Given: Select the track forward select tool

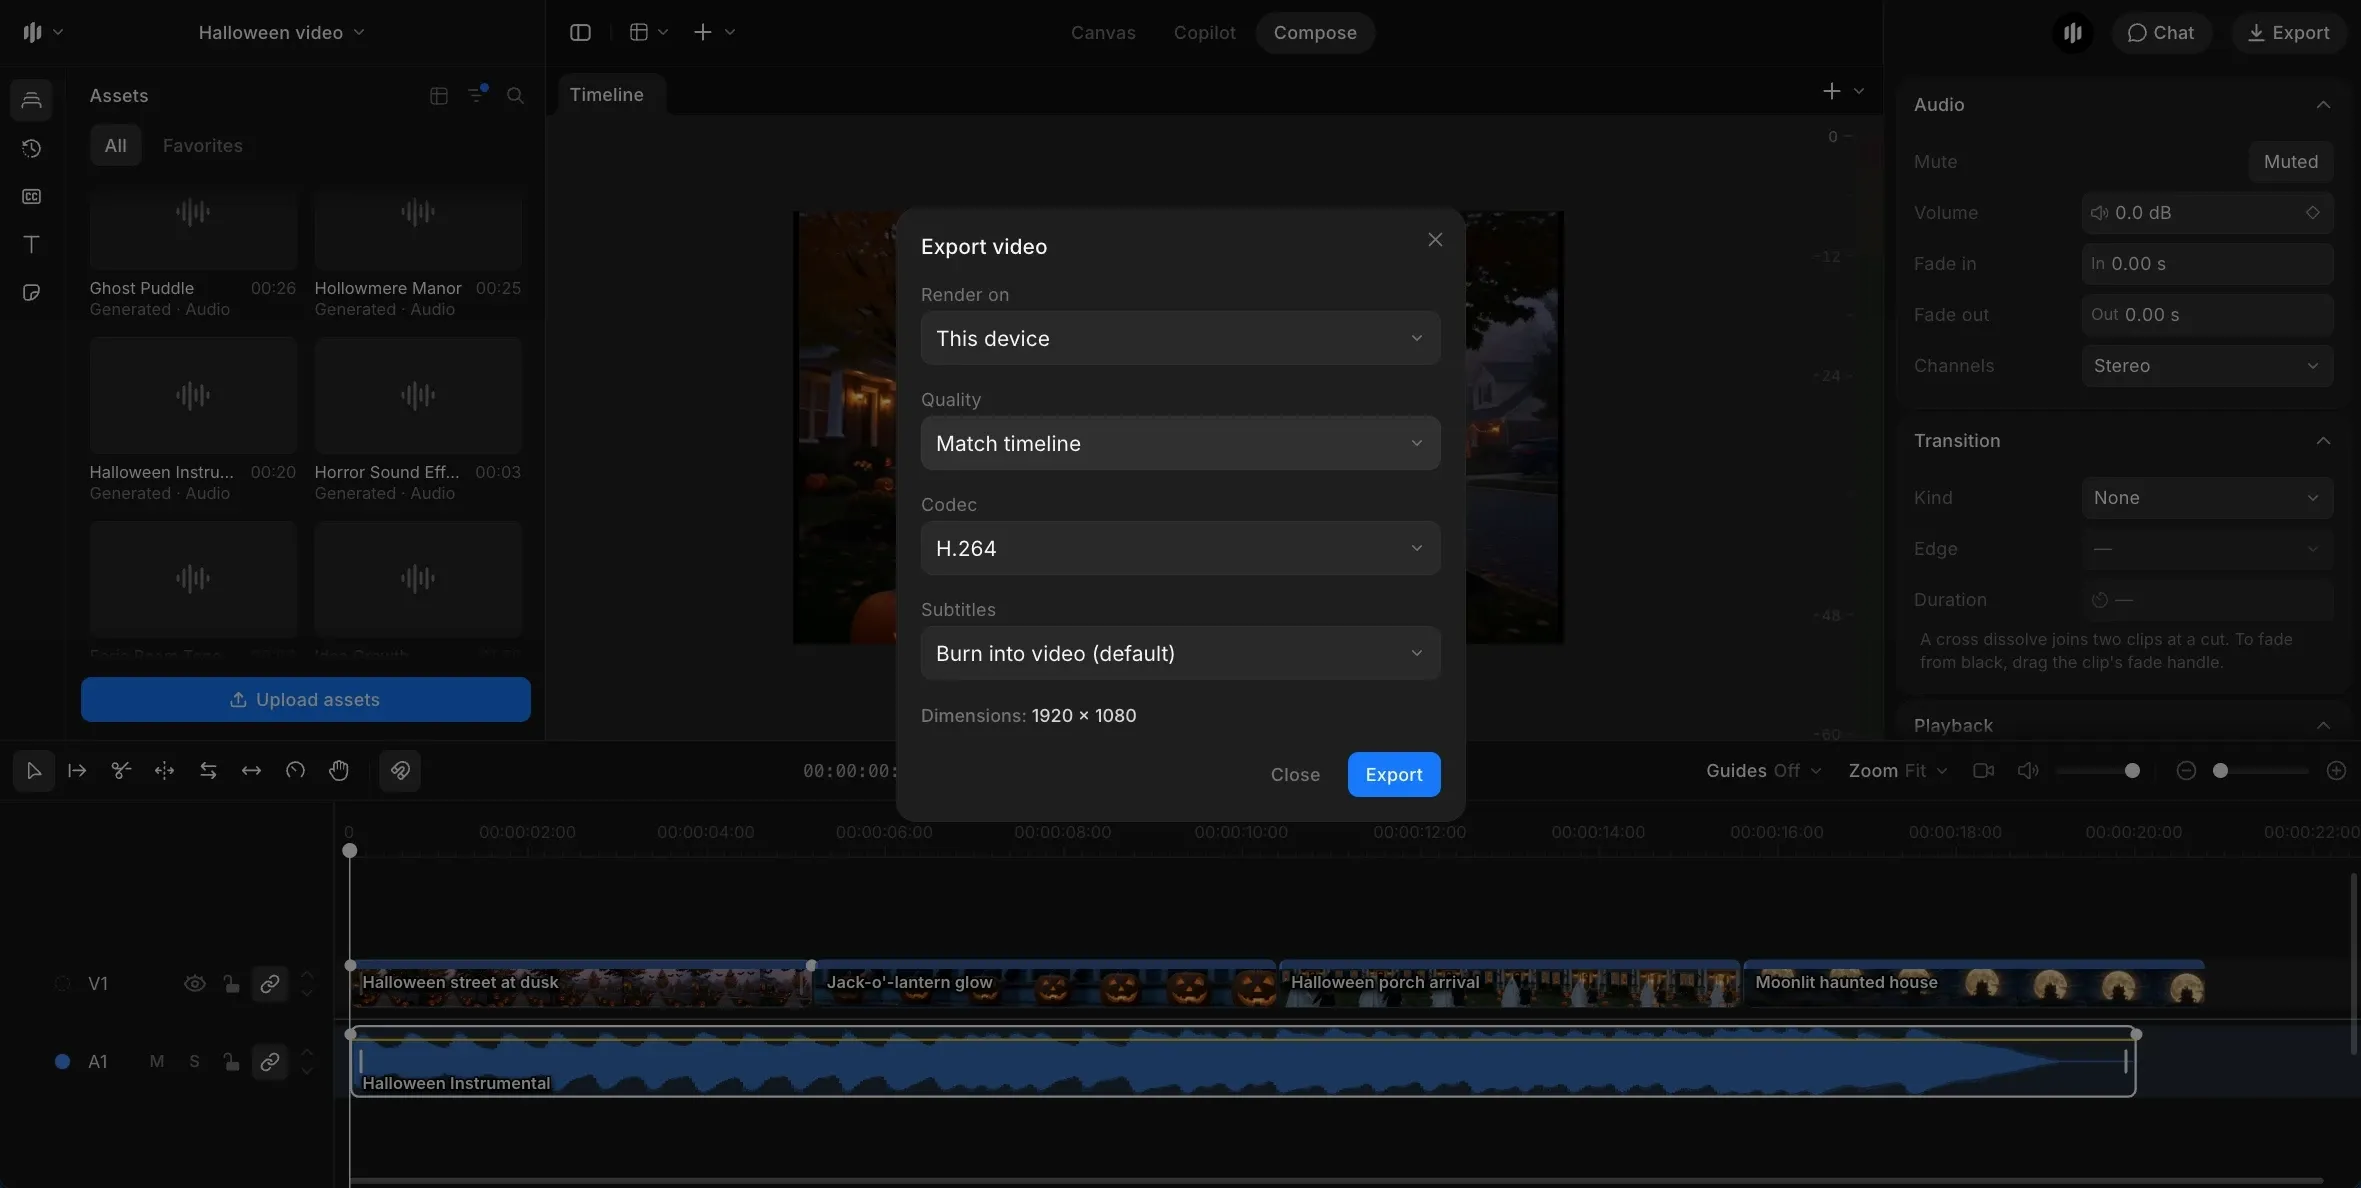Looking at the screenshot, I should [x=77, y=771].
